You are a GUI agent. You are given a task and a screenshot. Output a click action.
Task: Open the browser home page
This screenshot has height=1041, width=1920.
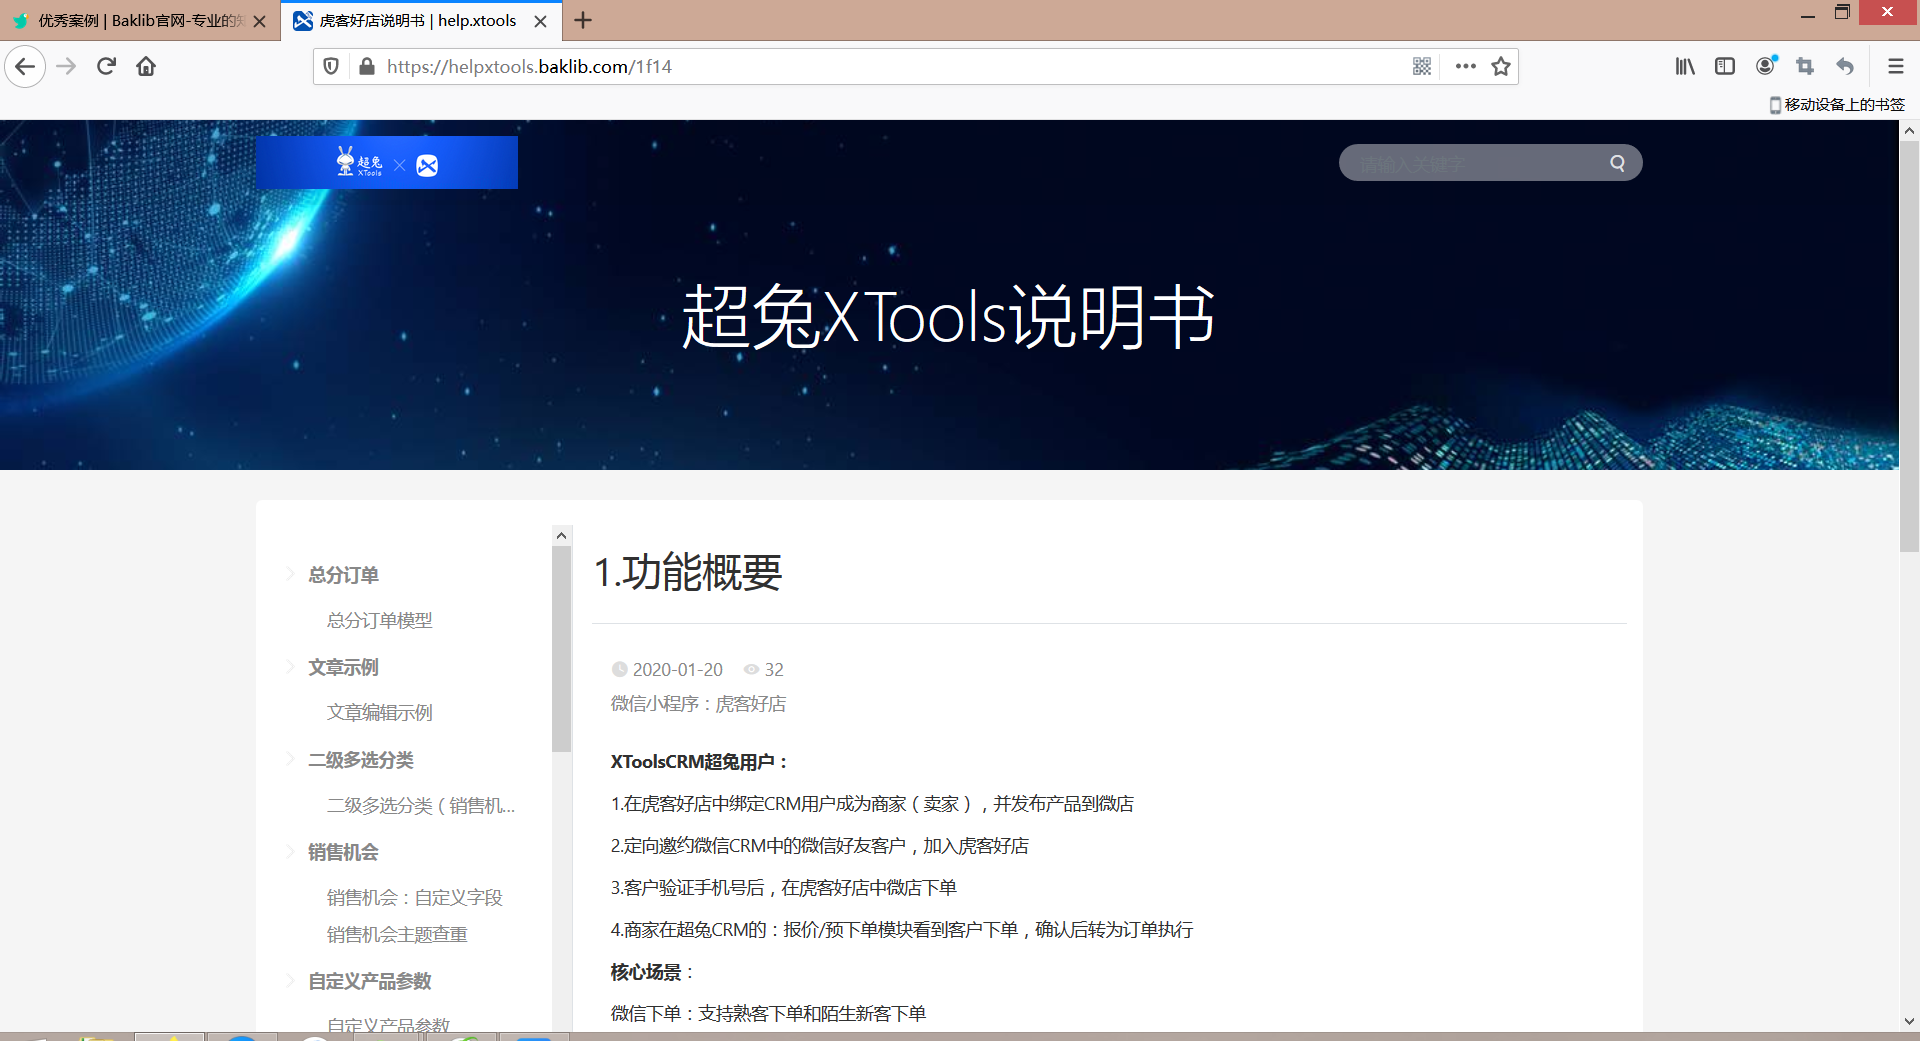(146, 67)
